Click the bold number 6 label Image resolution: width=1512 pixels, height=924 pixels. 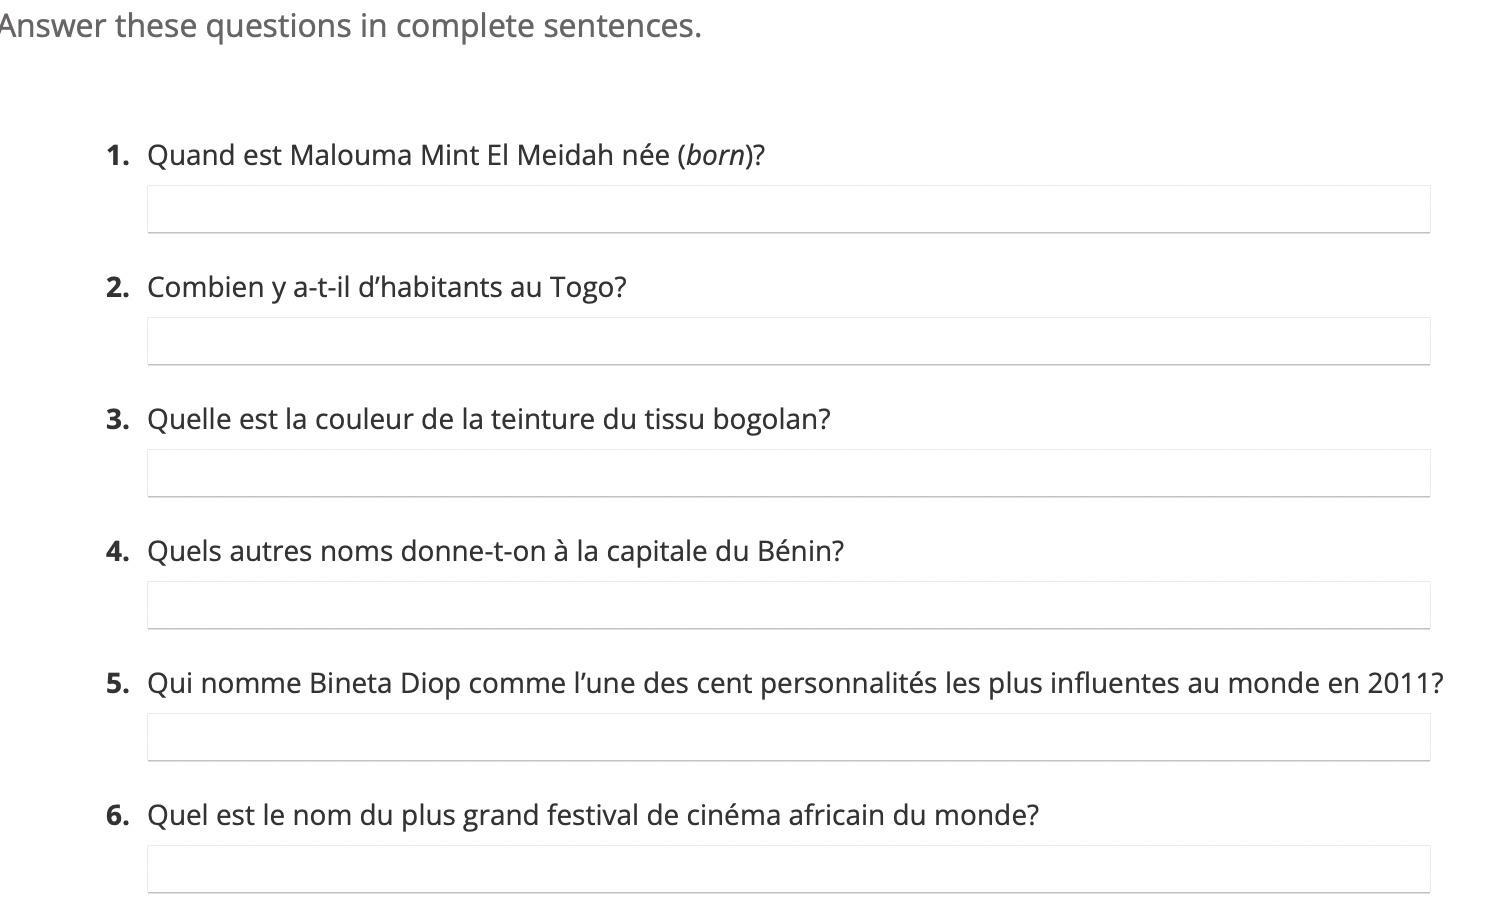pos(118,816)
